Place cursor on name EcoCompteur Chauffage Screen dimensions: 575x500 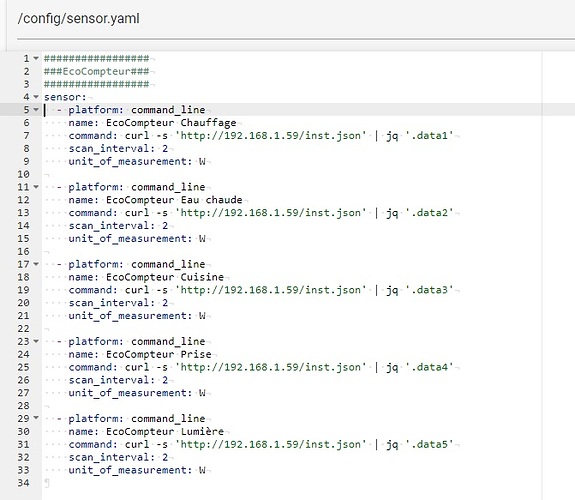[x=153, y=123]
